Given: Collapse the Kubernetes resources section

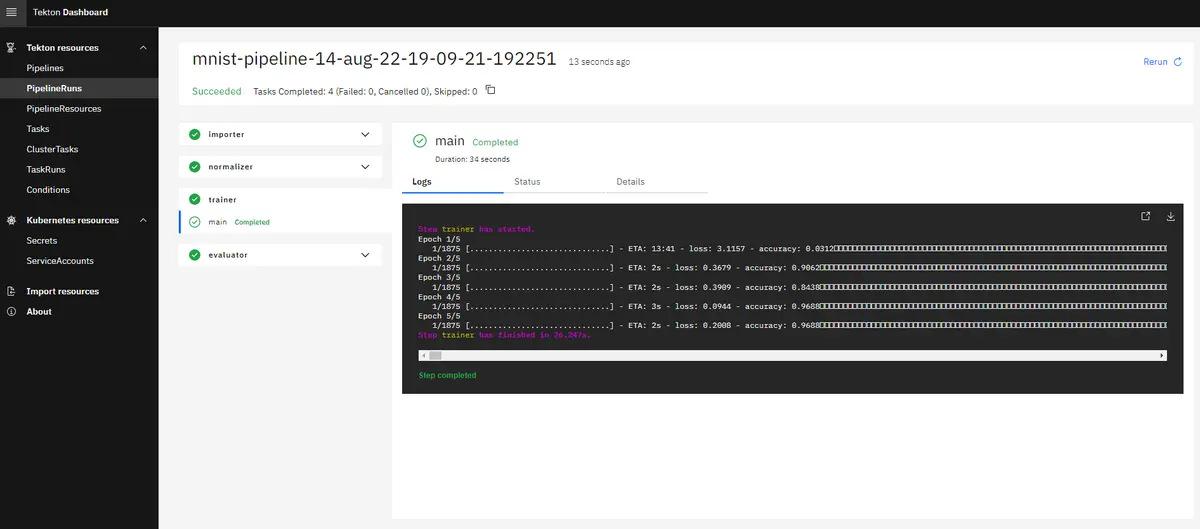Looking at the screenshot, I should tap(143, 220).
